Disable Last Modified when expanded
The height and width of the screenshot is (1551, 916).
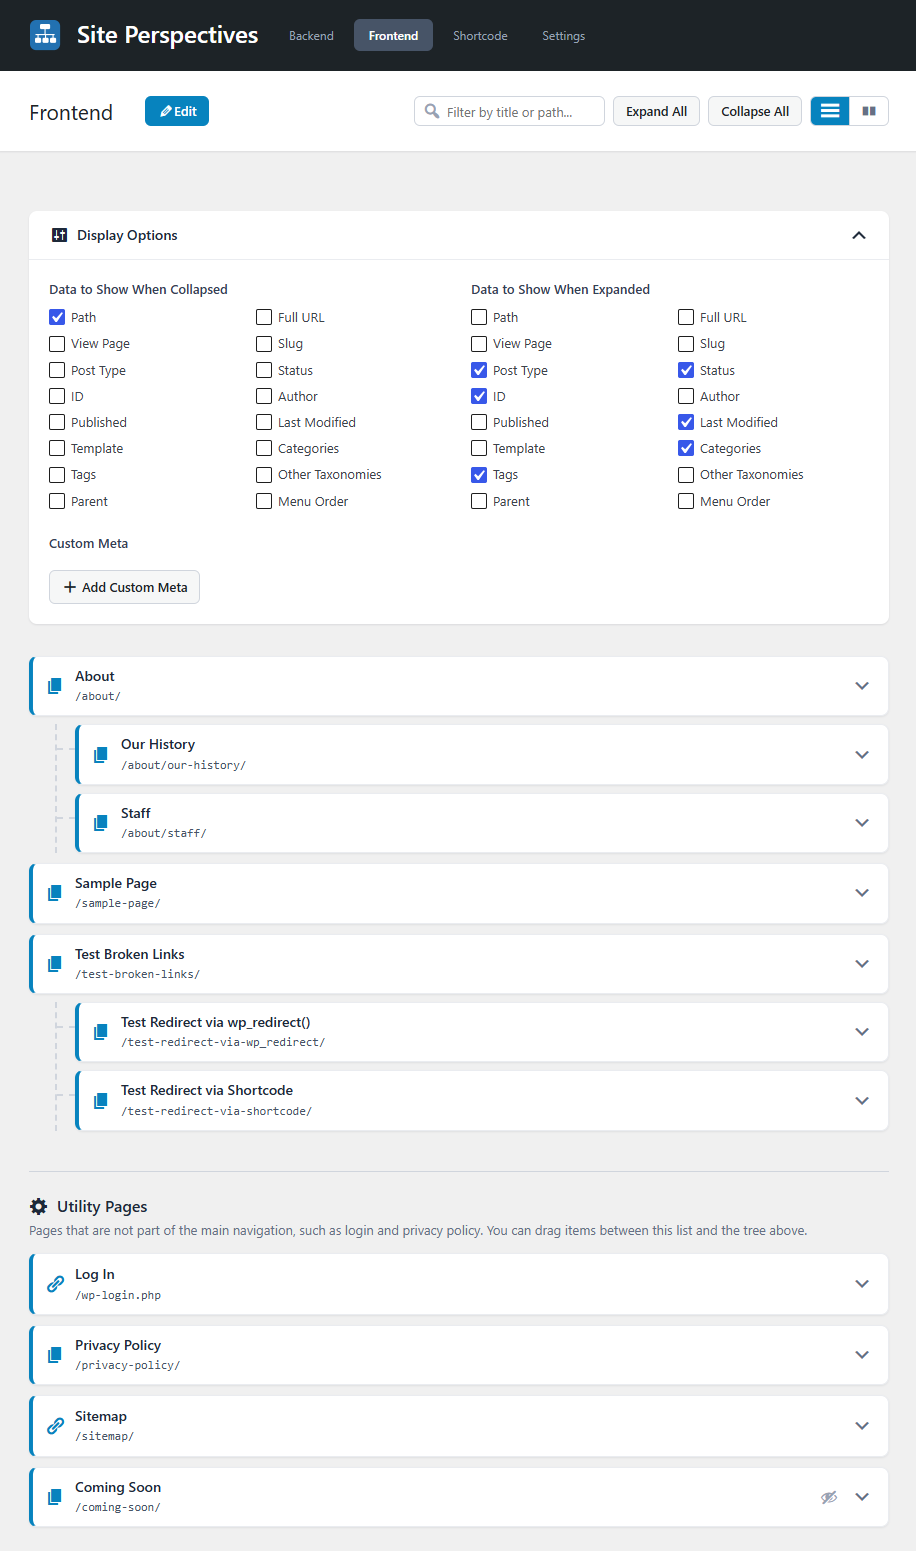tap(686, 422)
